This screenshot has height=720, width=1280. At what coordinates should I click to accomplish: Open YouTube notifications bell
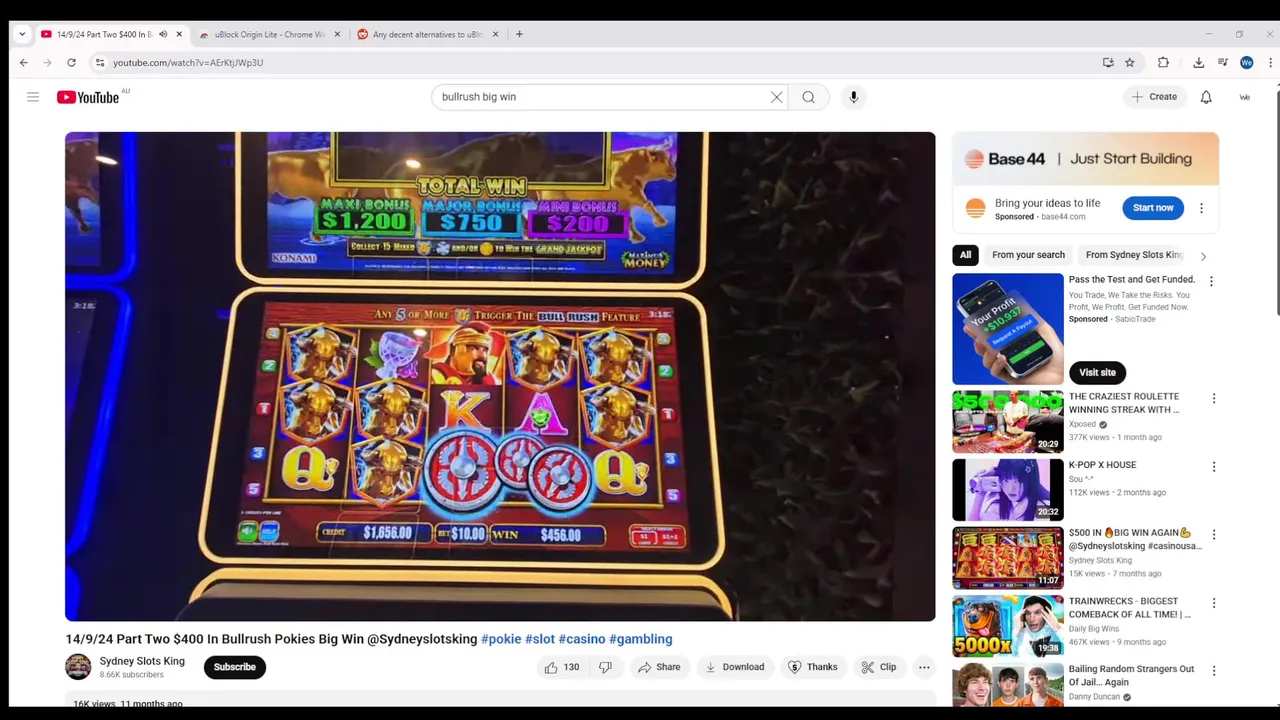1206,97
